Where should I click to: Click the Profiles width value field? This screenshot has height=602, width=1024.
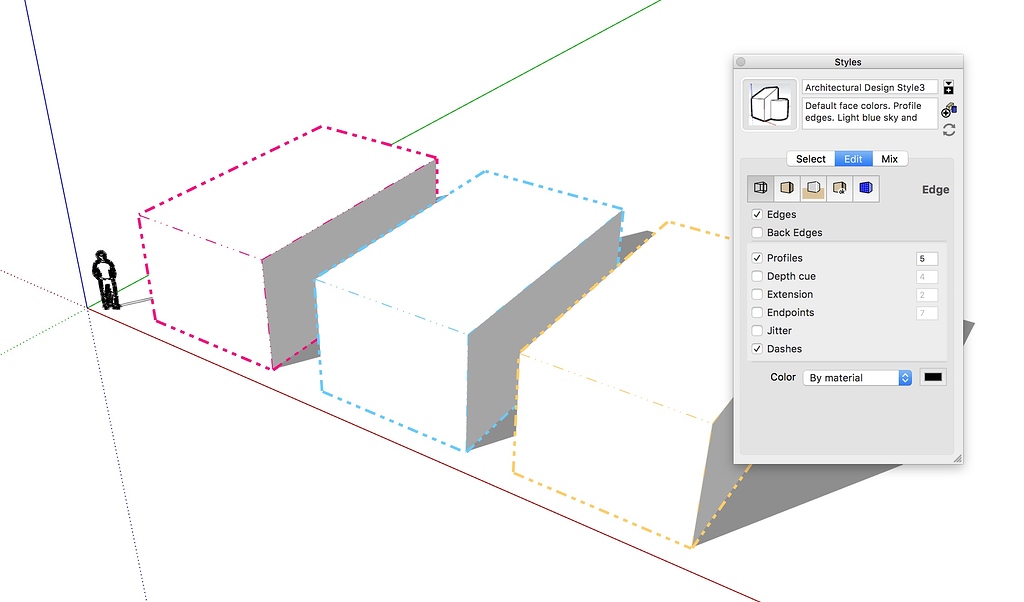[927, 257]
